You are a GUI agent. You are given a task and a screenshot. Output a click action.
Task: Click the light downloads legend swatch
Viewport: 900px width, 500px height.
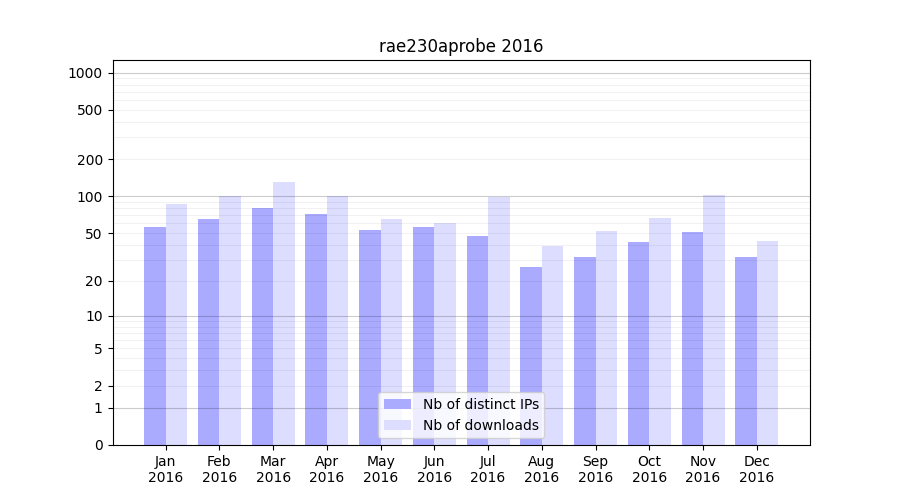(397, 425)
